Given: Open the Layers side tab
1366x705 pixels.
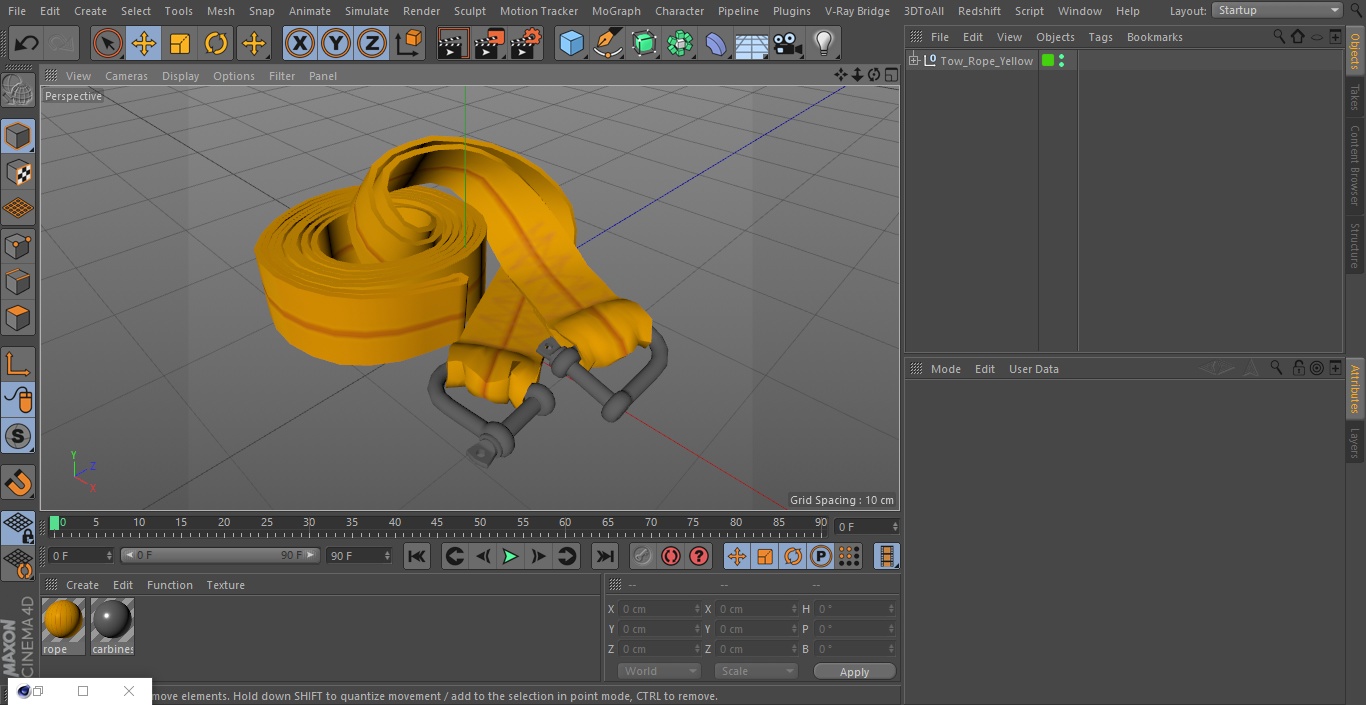Looking at the screenshot, I should [x=1355, y=442].
